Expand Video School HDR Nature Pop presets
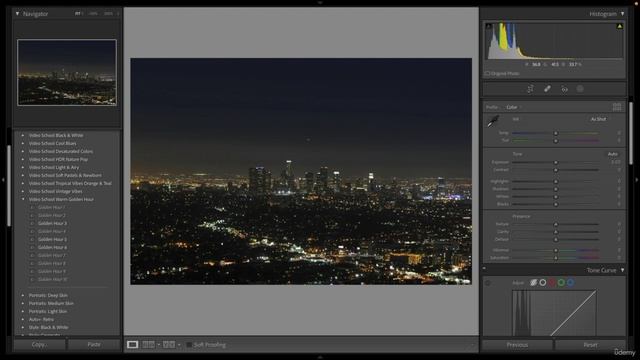 click(23, 159)
